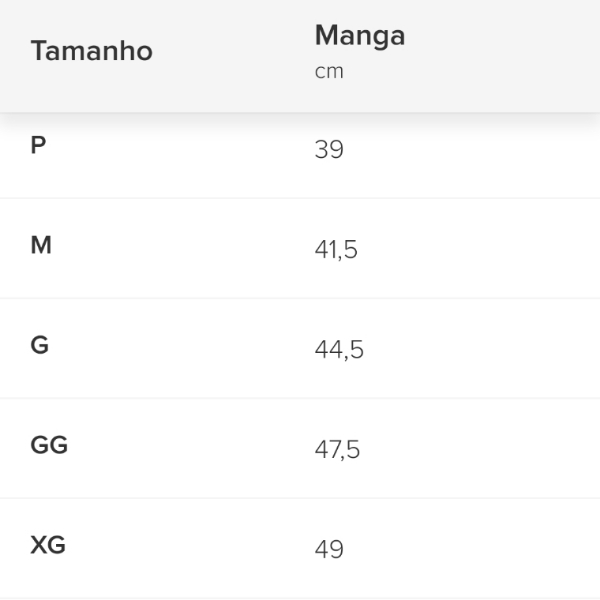Click the 47,5 sleeve measurement

click(x=337, y=450)
